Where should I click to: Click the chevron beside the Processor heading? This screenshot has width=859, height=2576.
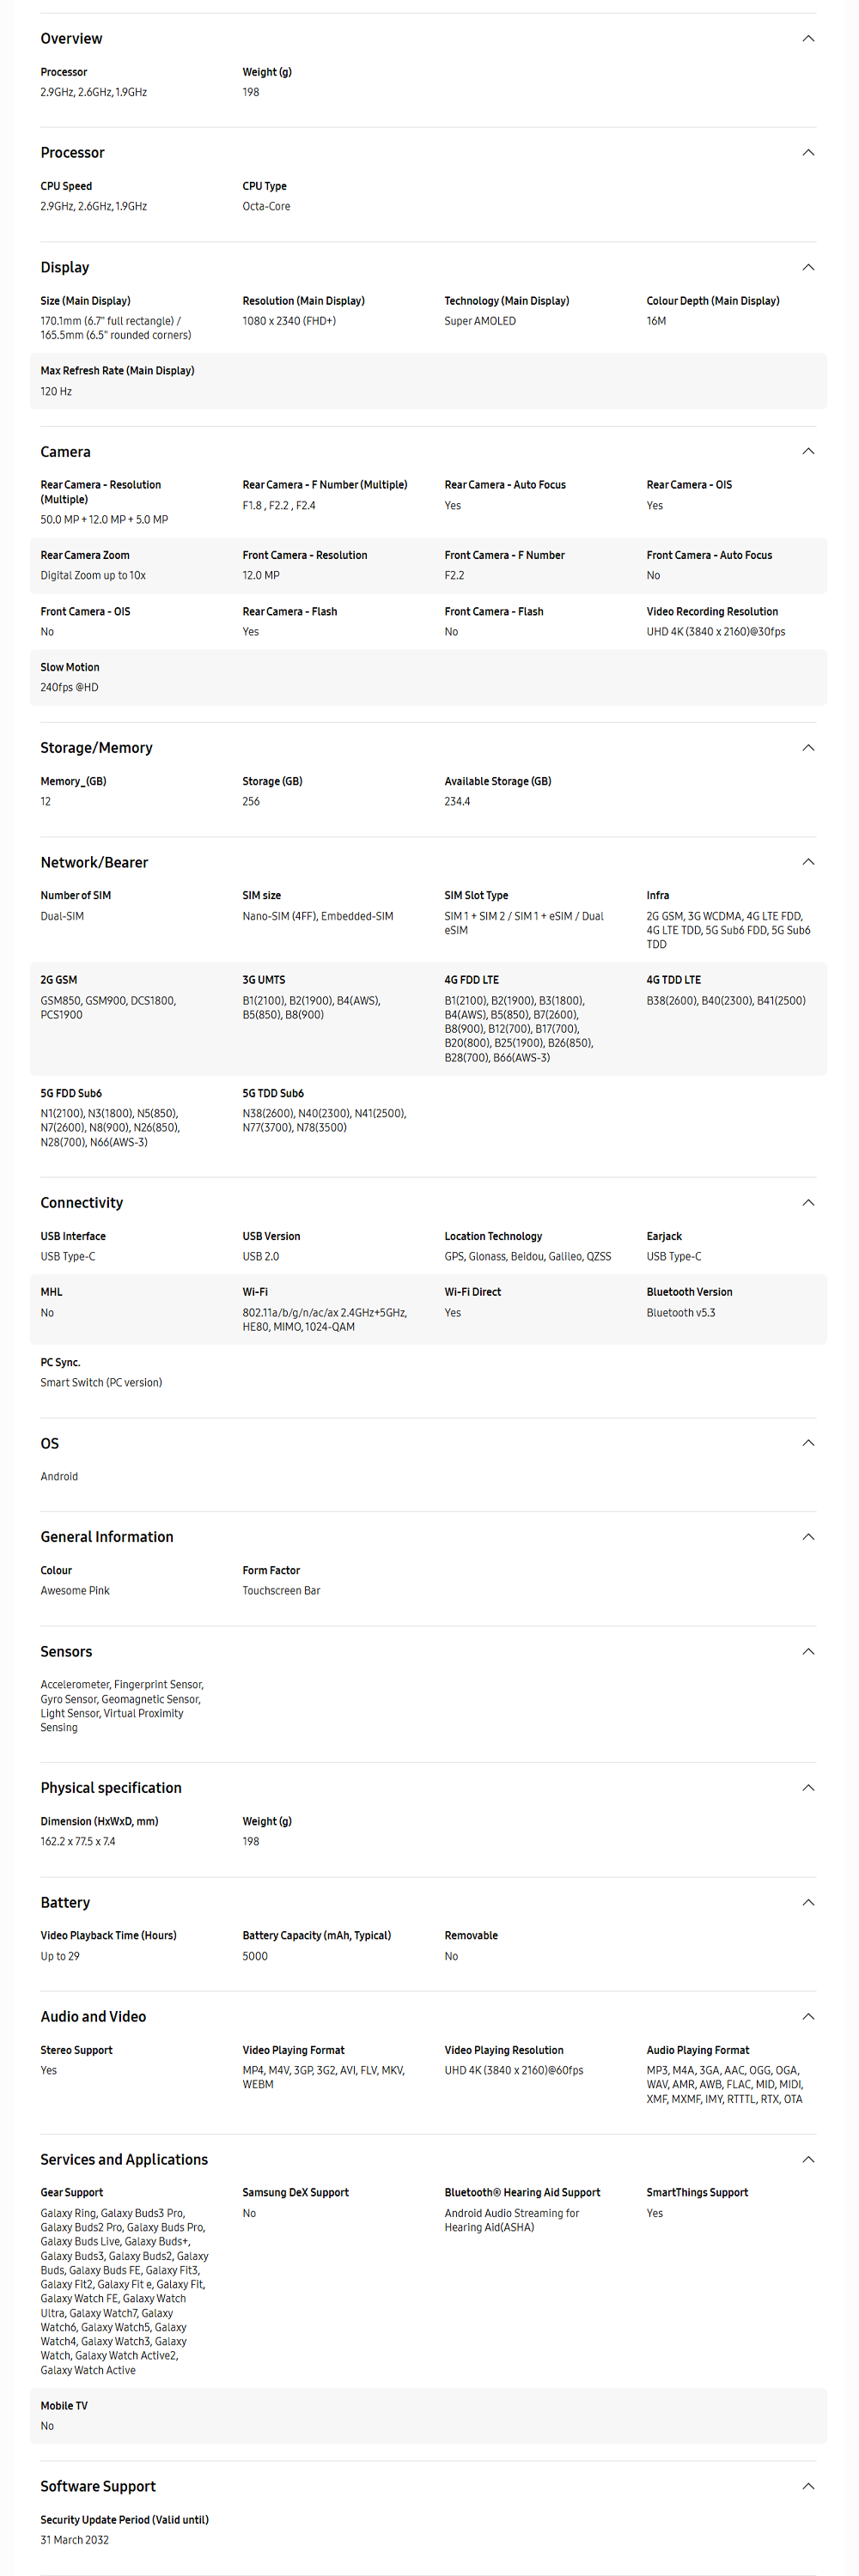(x=808, y=153)
